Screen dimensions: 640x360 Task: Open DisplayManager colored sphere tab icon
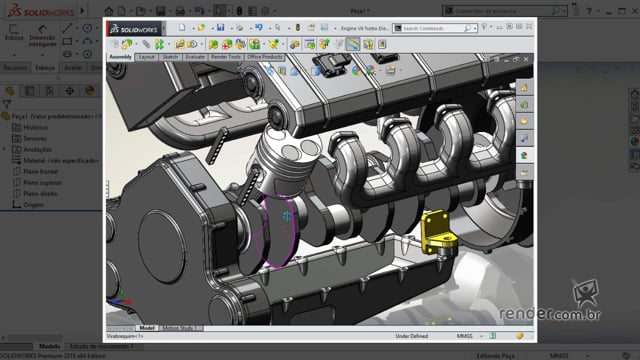coord(89,91)
